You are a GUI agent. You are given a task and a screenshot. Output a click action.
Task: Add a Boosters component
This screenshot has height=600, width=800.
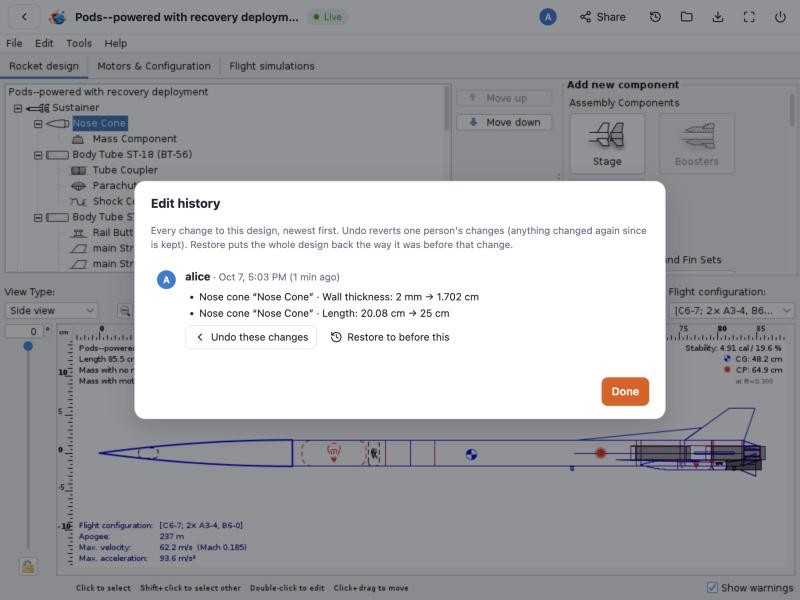point(696,144)
